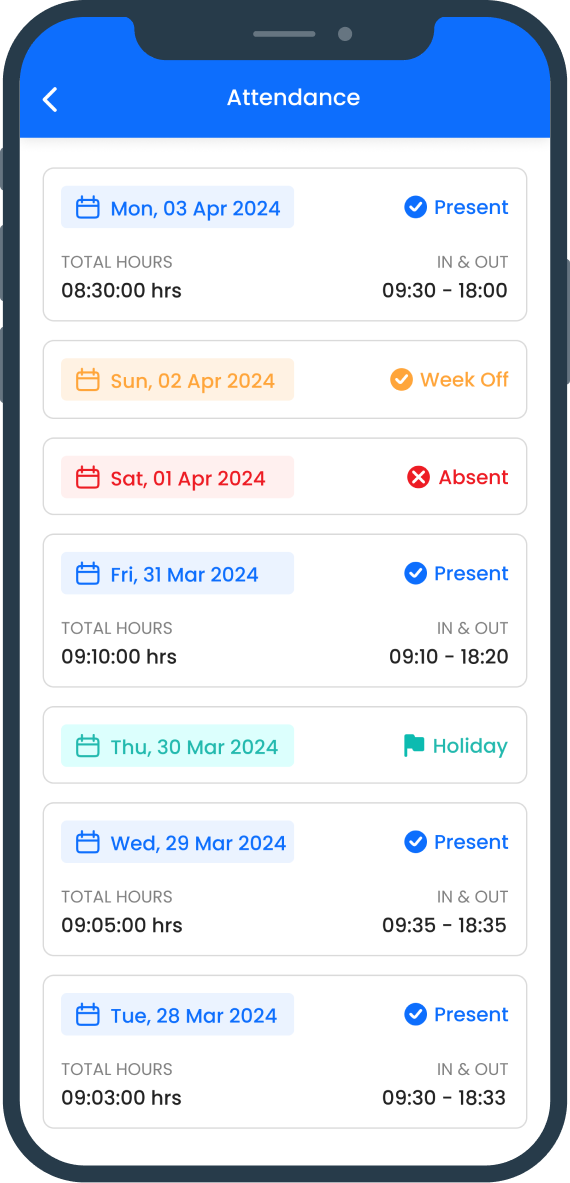Viewport: 570px width, 1183px height.
Task: Click red calendar icon on Sat, 01 Apr
Action: pos(88,477)
